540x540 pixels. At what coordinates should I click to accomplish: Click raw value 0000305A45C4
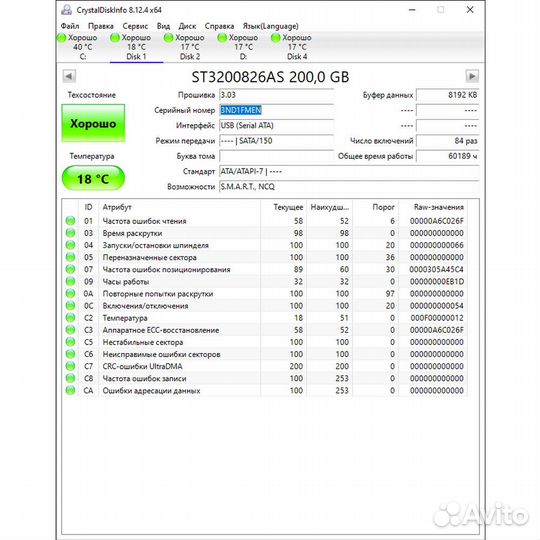436,269
